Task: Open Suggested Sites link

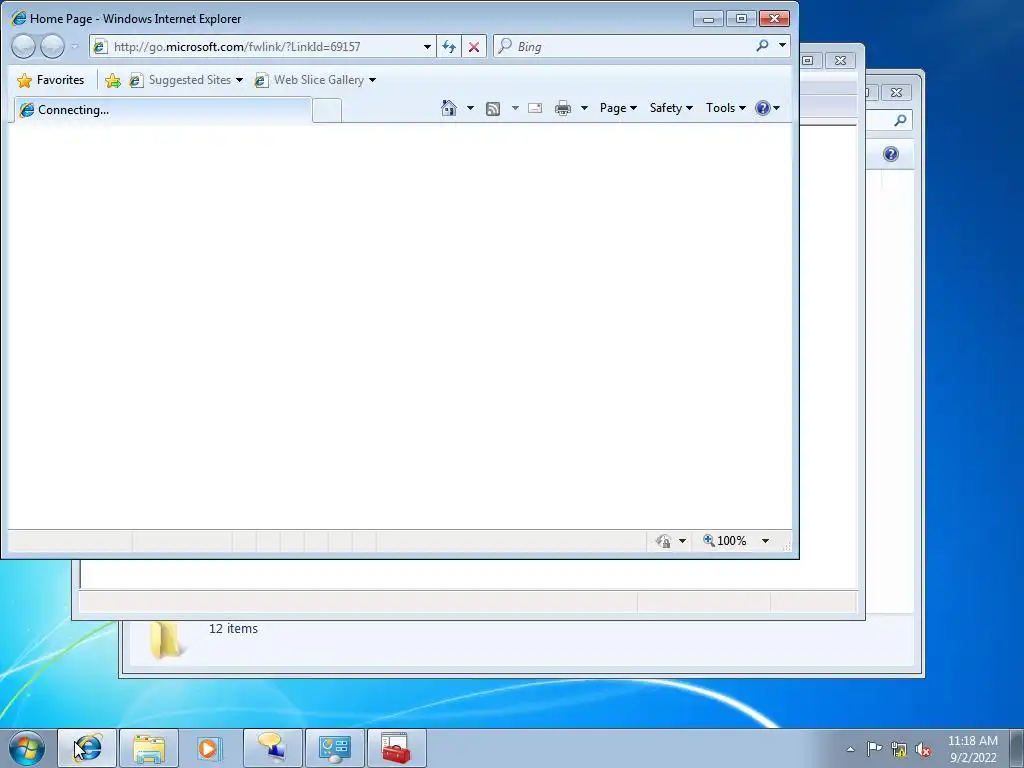Action: click(182, 80)
